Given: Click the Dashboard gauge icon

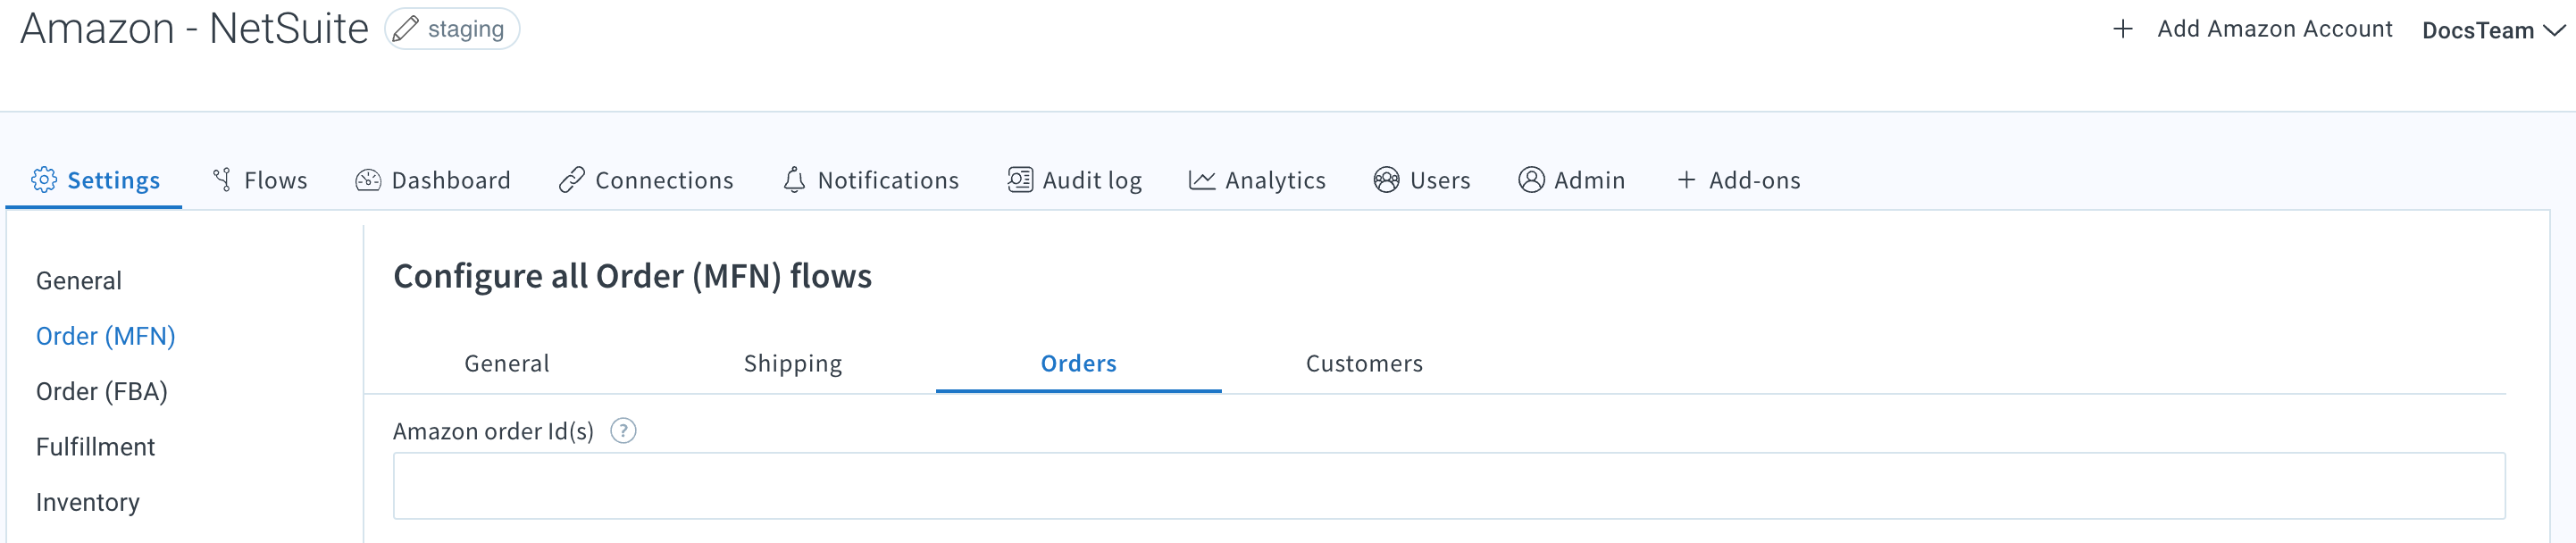Looking at the screenshot, I should click(x=368, y=180).
